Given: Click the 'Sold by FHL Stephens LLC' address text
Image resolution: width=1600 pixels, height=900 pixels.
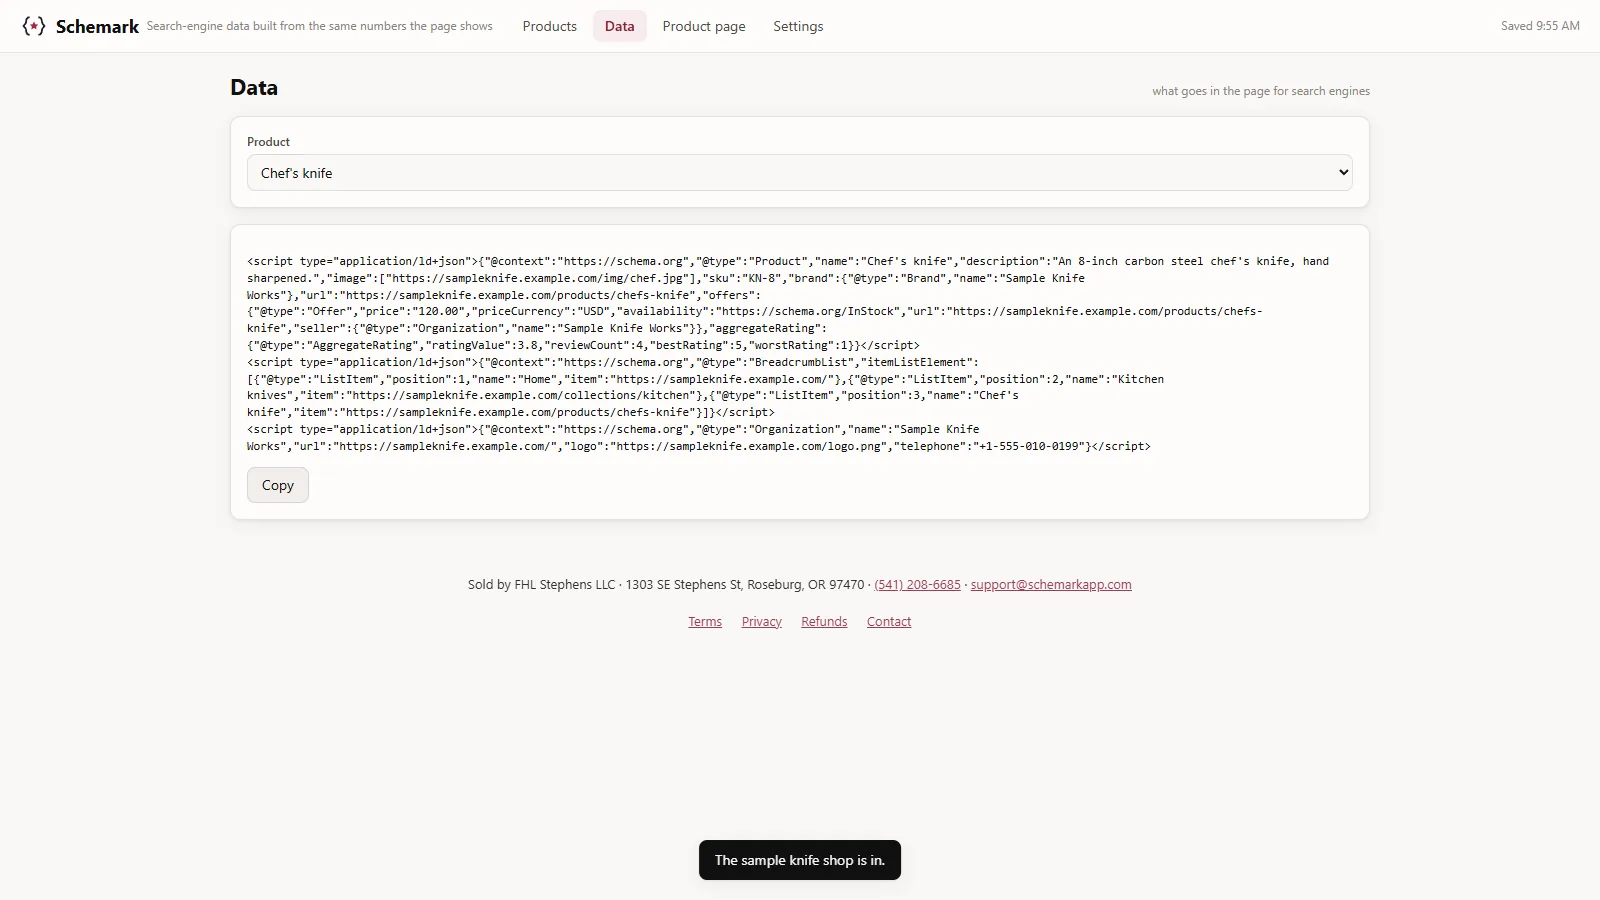Looking at the screenshot, I should coord(666,585).
